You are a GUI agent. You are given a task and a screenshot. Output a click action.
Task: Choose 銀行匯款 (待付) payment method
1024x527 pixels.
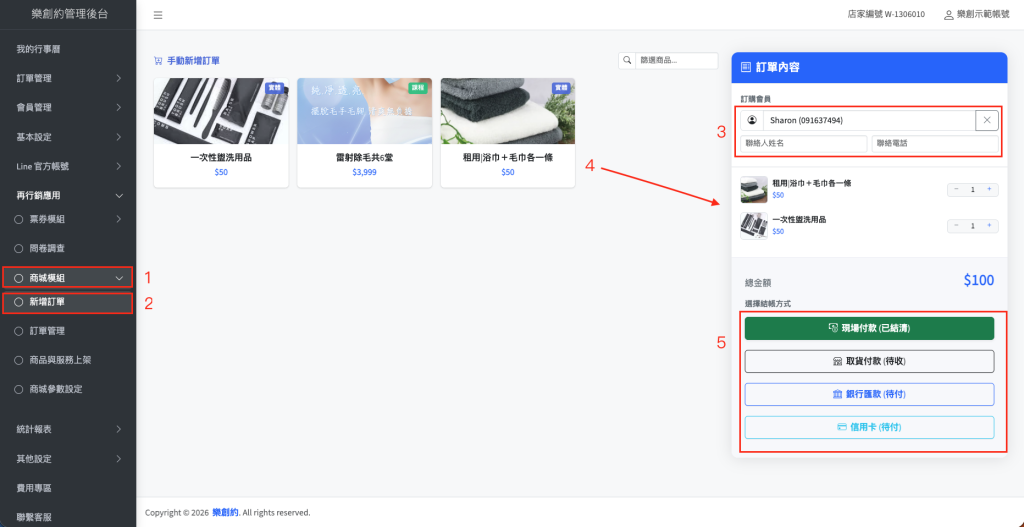(868, 394)
